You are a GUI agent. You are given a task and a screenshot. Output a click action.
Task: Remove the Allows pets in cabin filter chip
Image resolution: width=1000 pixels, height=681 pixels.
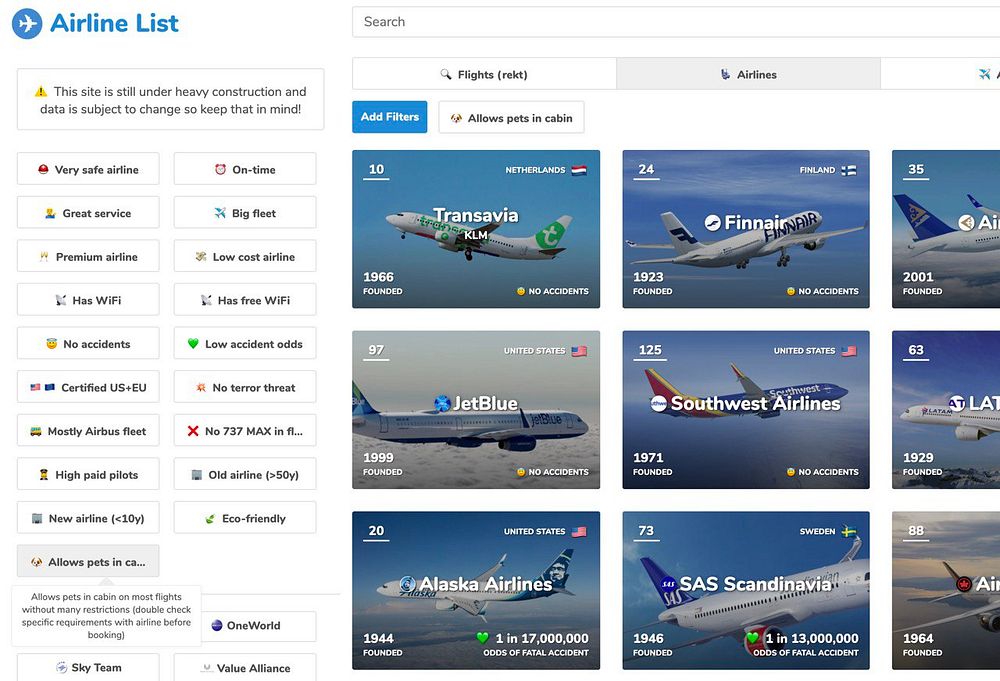511,117
